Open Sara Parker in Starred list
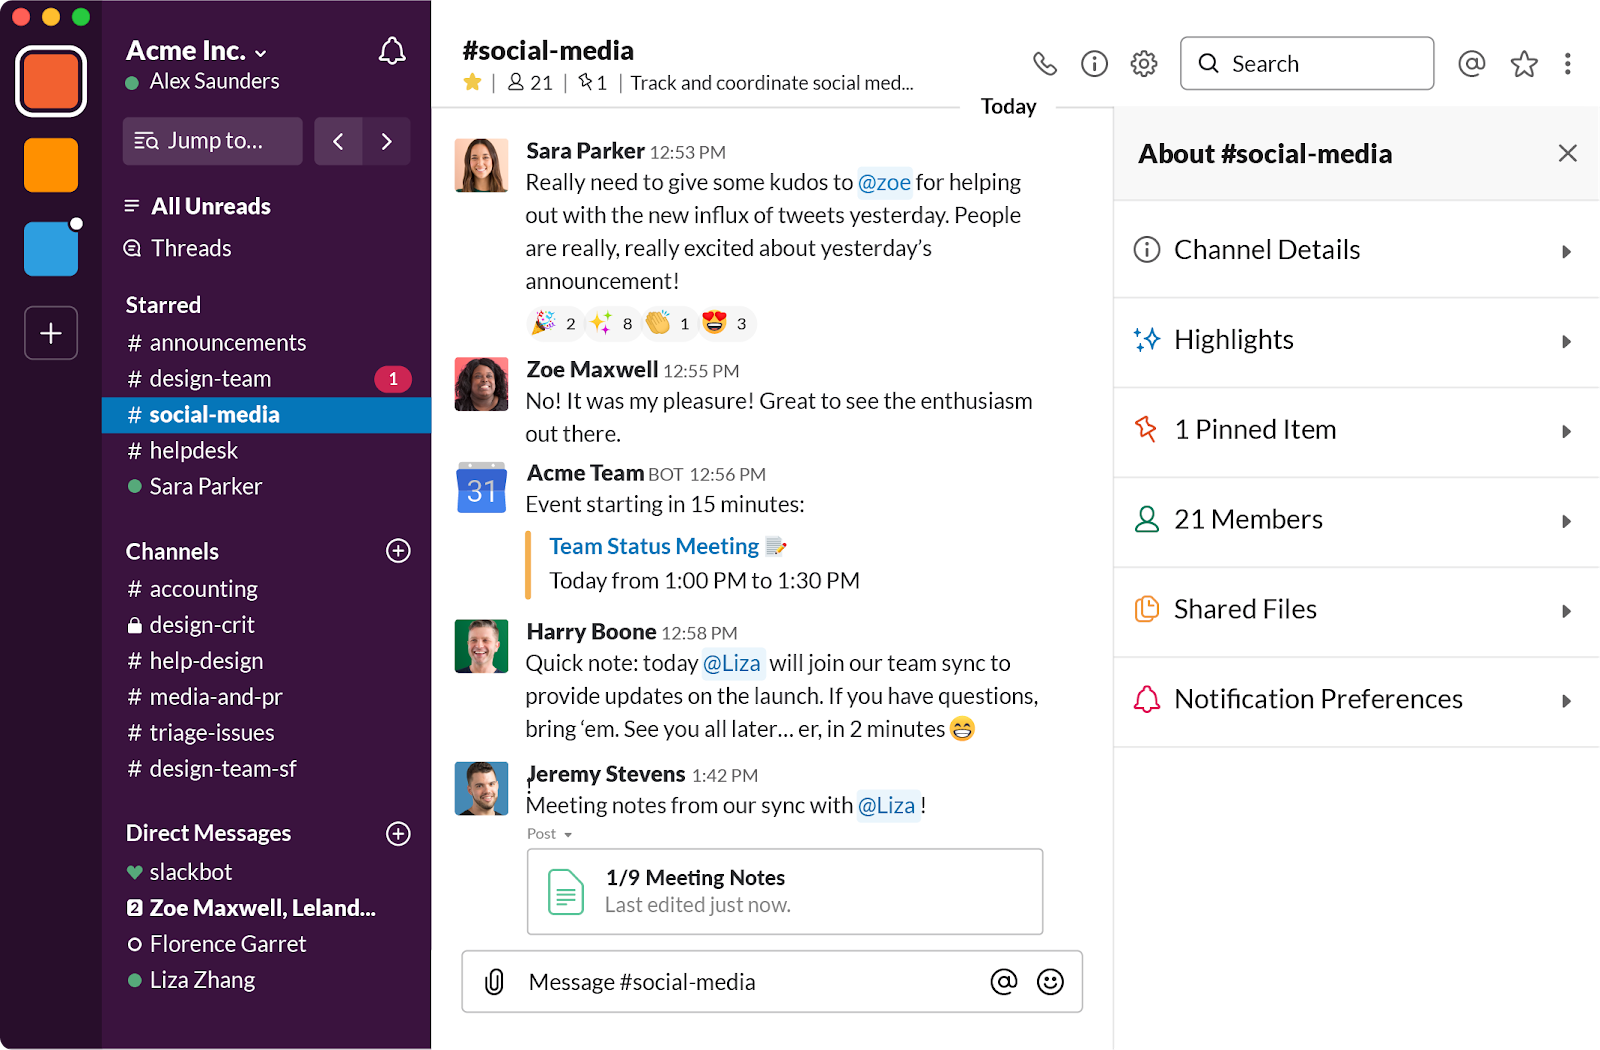The image size is (1600, 1050). pos(266,487)
